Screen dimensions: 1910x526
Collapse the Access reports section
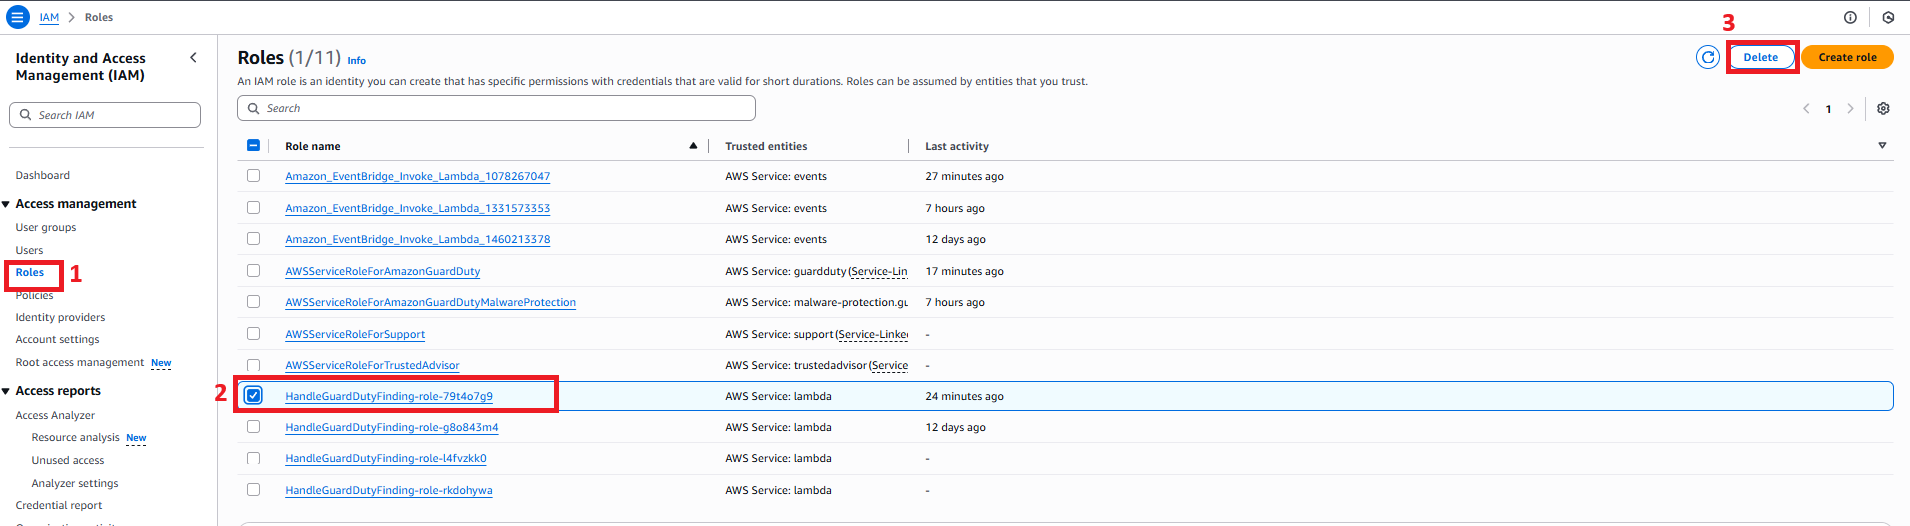pyautogui.click(x=6, y=391)
